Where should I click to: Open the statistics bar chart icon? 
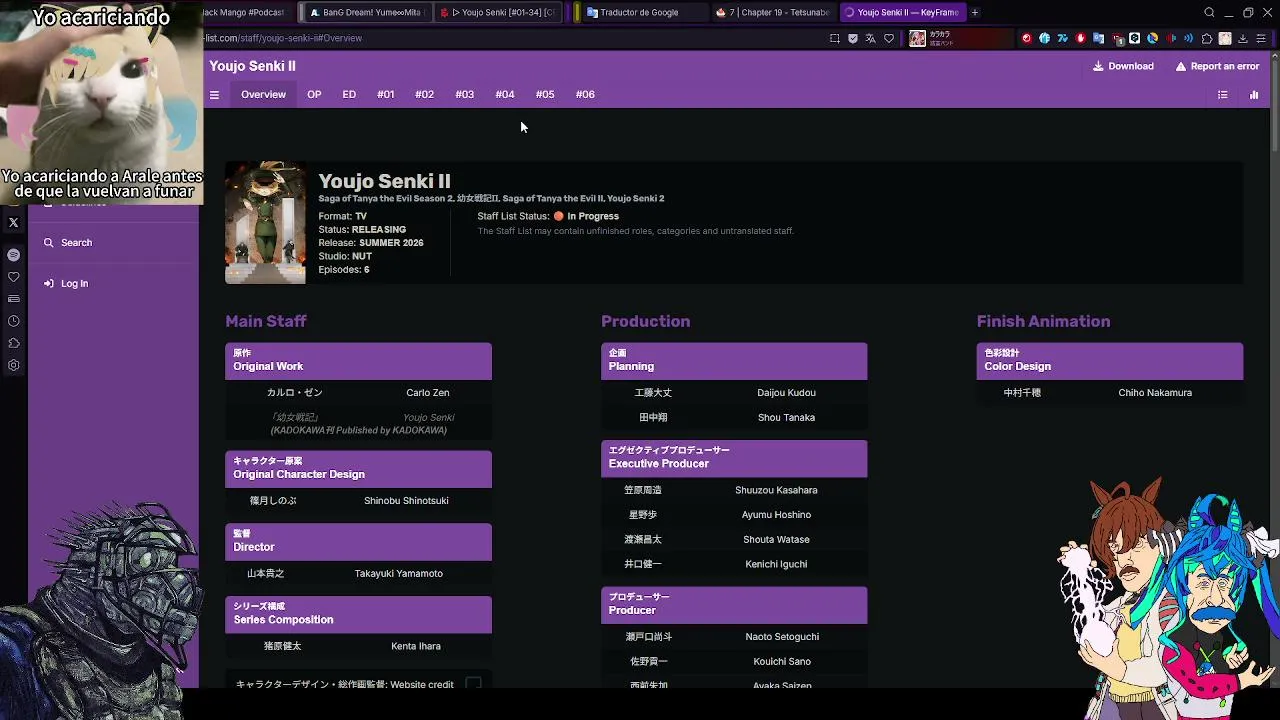[x=1254, y=95]
